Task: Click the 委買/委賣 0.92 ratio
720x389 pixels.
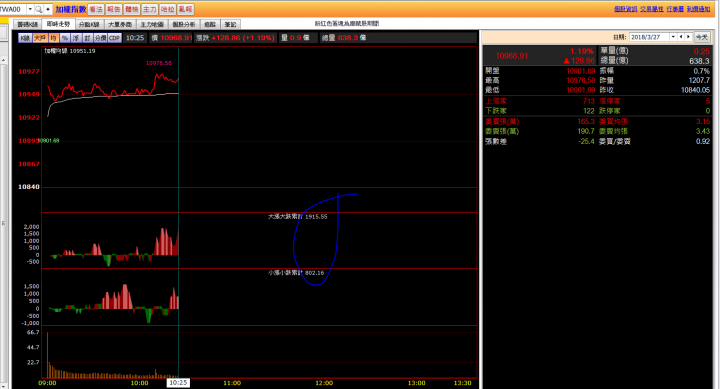Action: [x=703, y=141]
